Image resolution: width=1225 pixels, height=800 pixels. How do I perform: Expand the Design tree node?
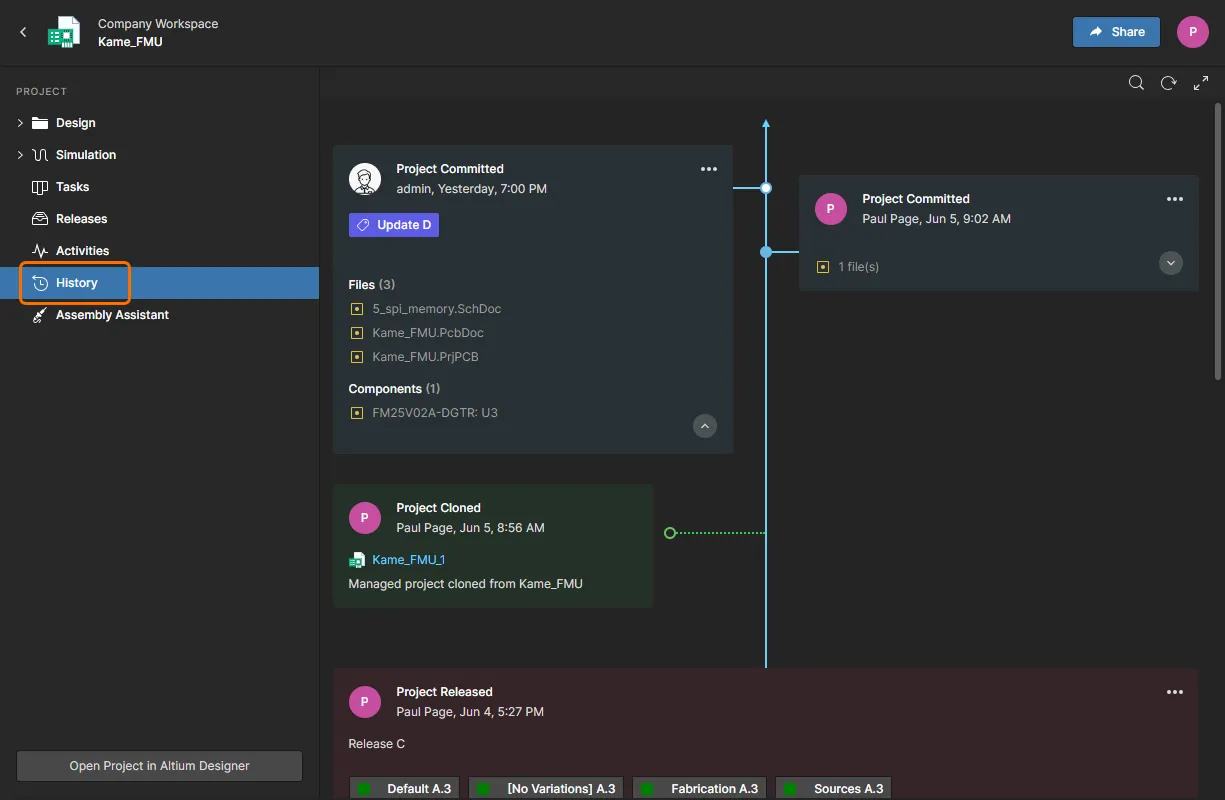point(20,123)
